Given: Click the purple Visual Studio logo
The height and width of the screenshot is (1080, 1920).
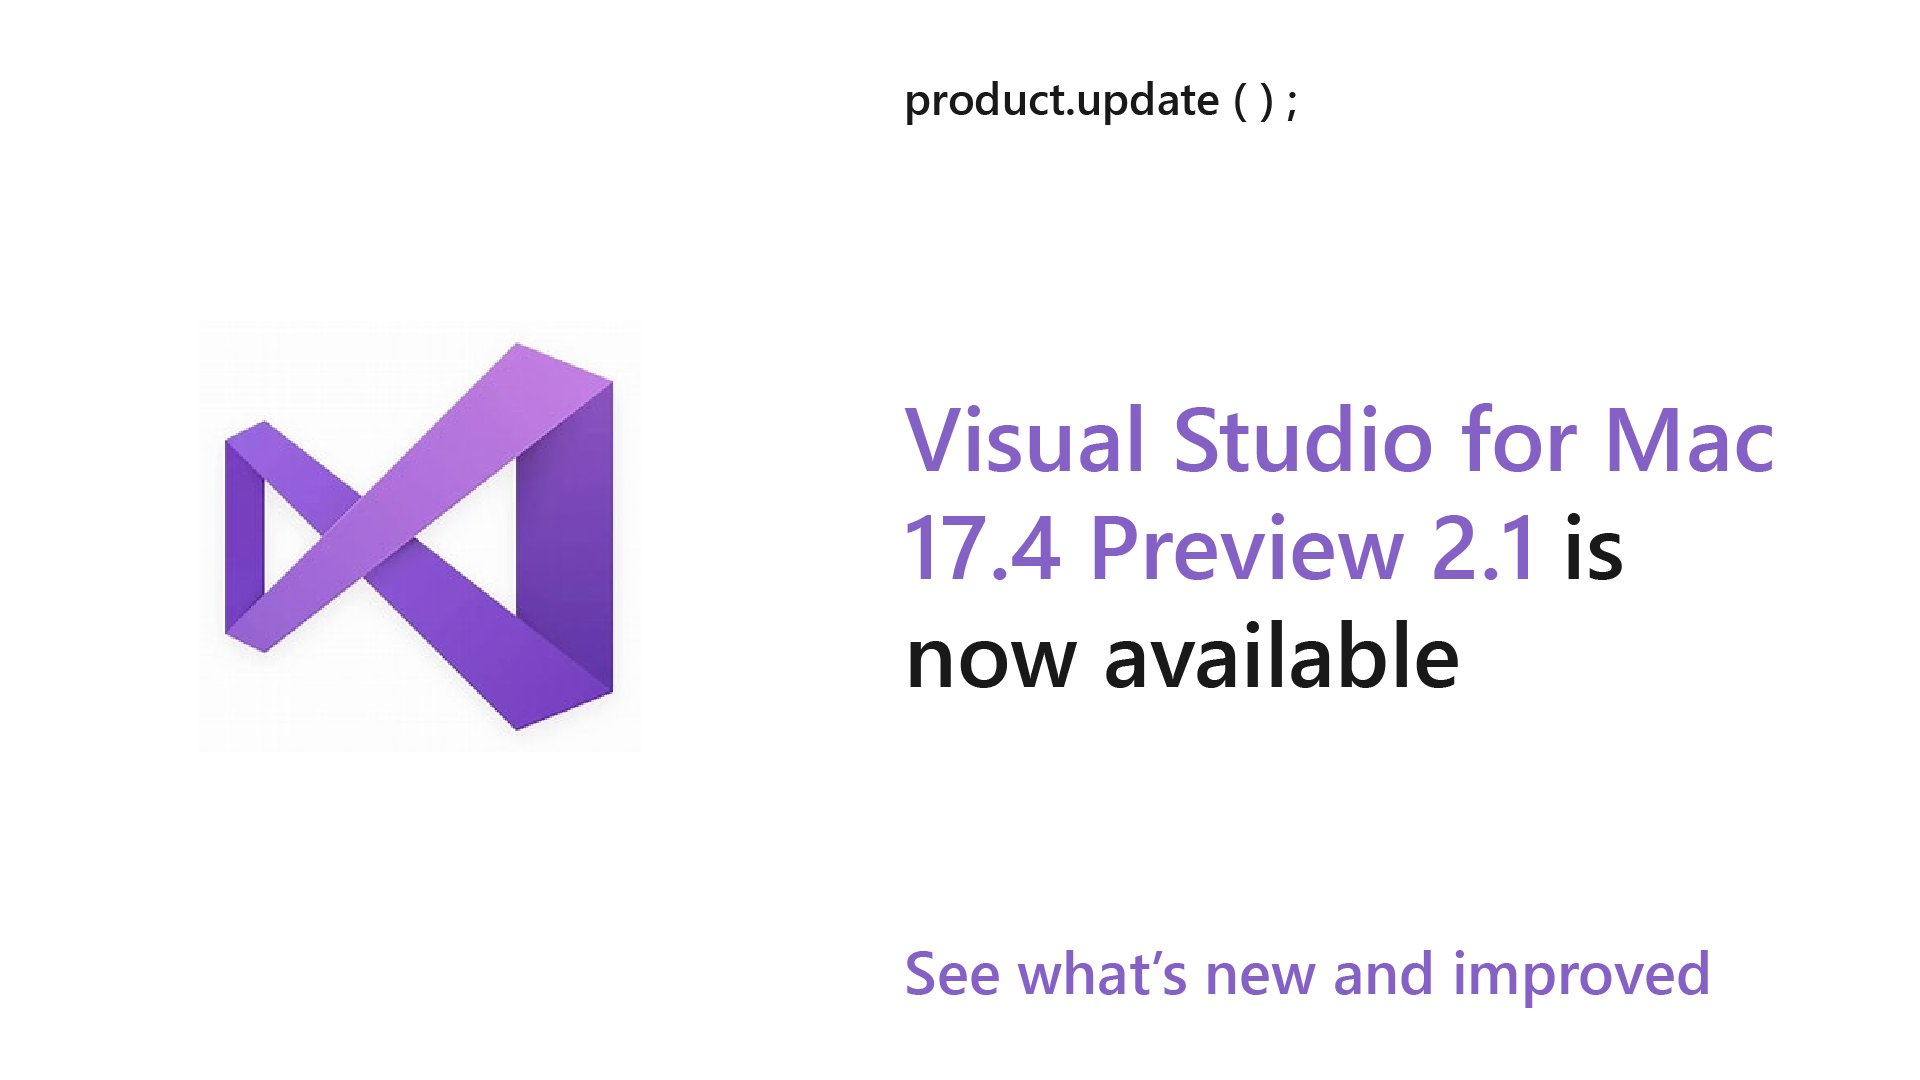Looking at the screenshot, I should point(419,537).
